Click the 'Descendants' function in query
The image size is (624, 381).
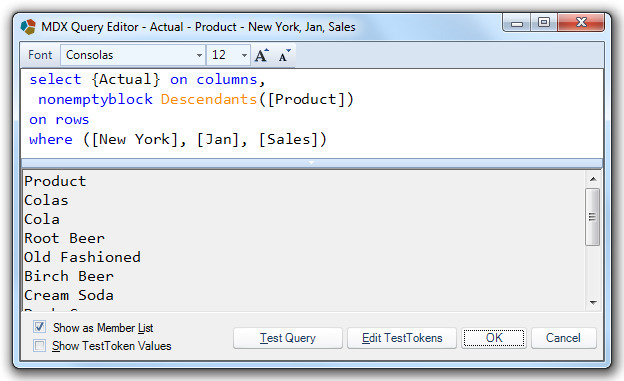(x=209, y=99)
